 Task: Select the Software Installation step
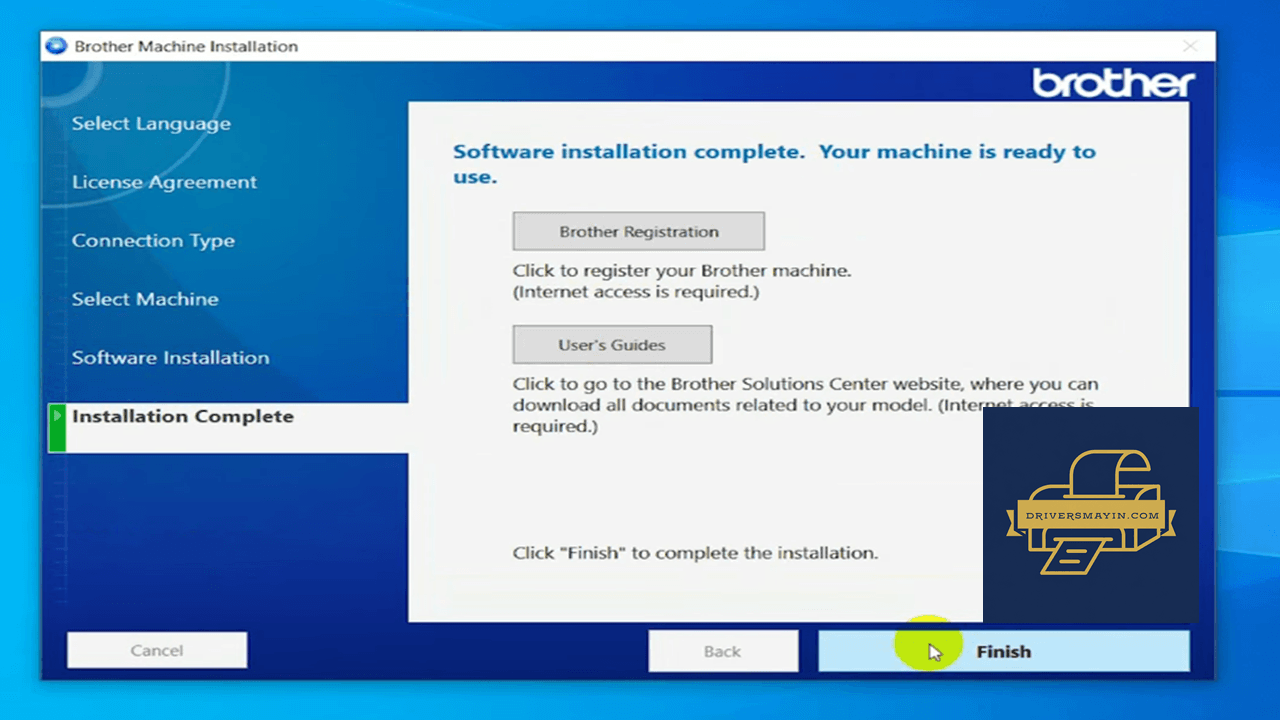click(x=170, y=357)
